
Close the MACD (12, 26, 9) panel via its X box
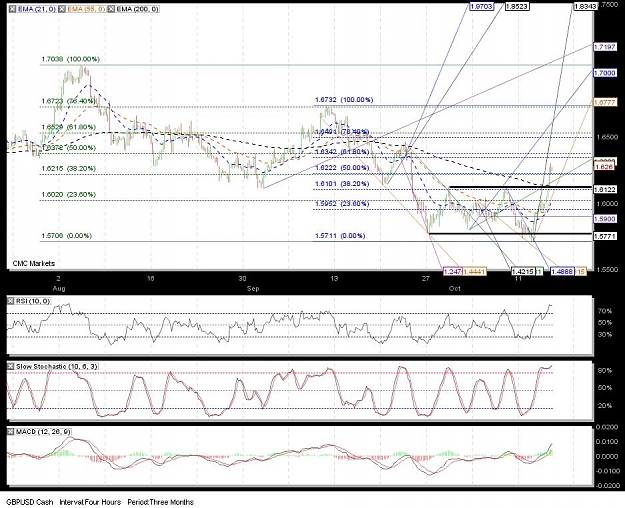pos(11,432)
